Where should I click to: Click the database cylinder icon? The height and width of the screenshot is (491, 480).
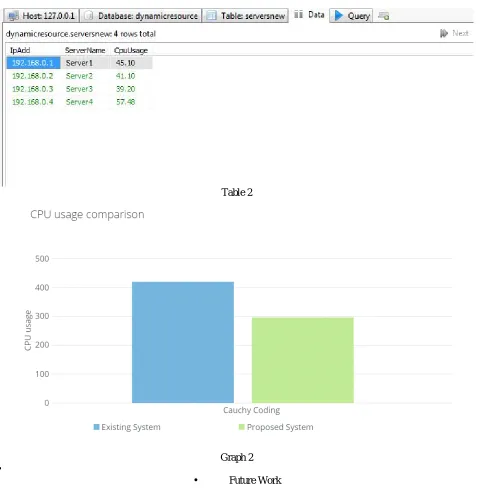pyautogui.click(x=89, y=16)
